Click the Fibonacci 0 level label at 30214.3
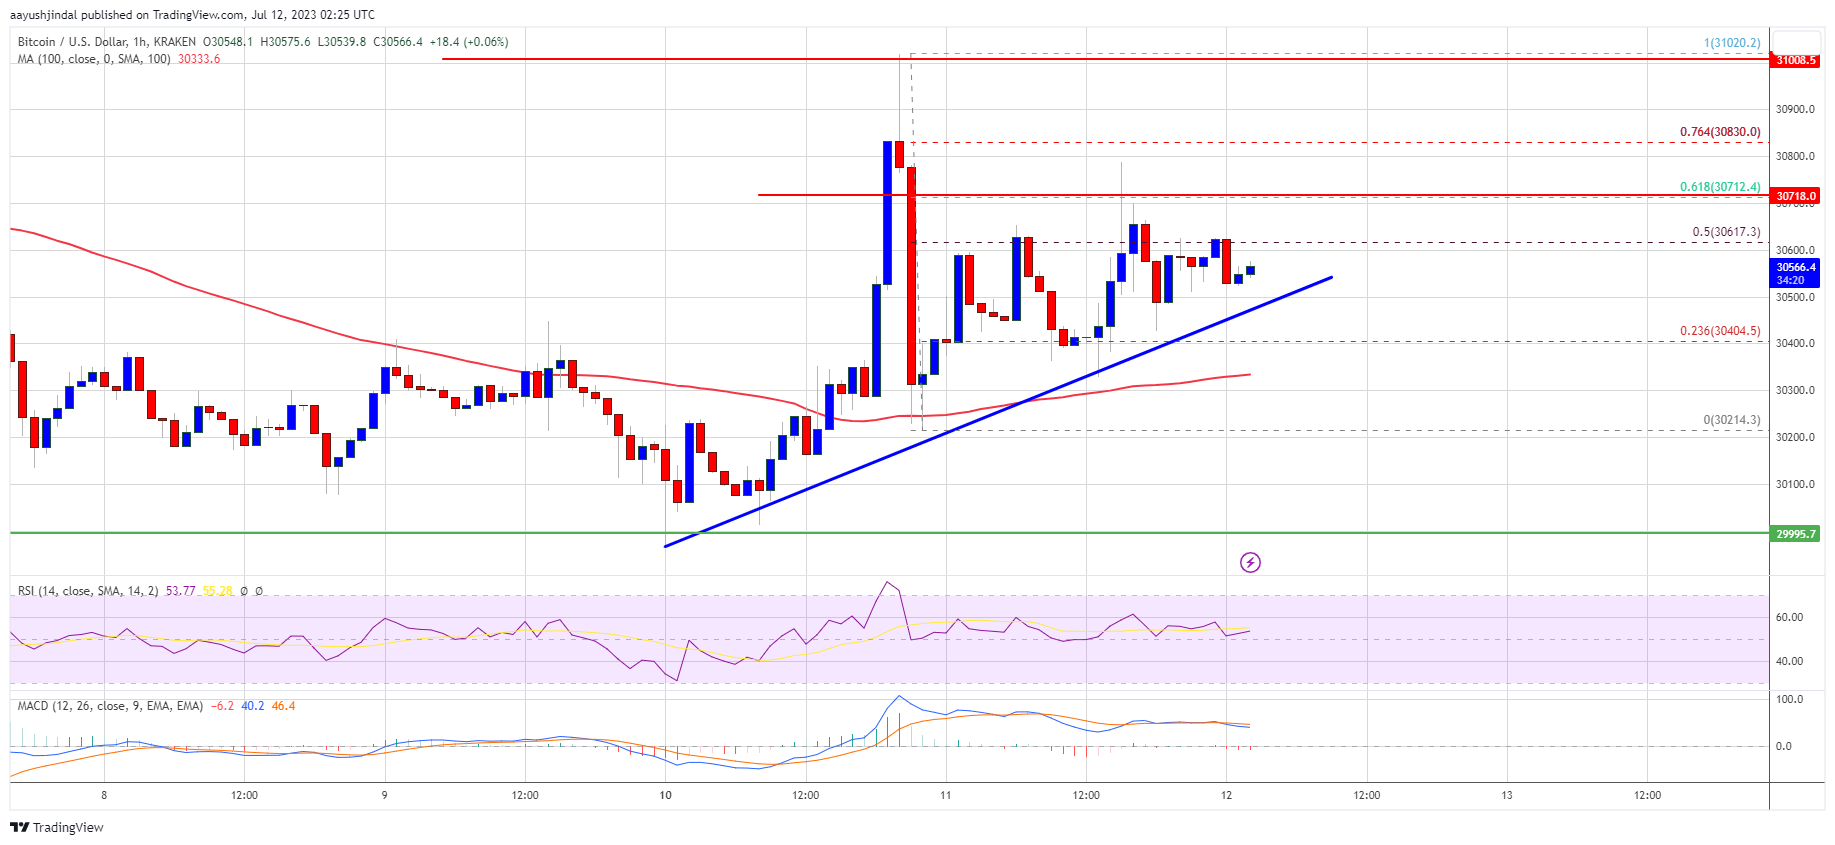Image resolution: width=1835 pixels, height=845 pixels. pyautogui.click(x=1732, y=420)
